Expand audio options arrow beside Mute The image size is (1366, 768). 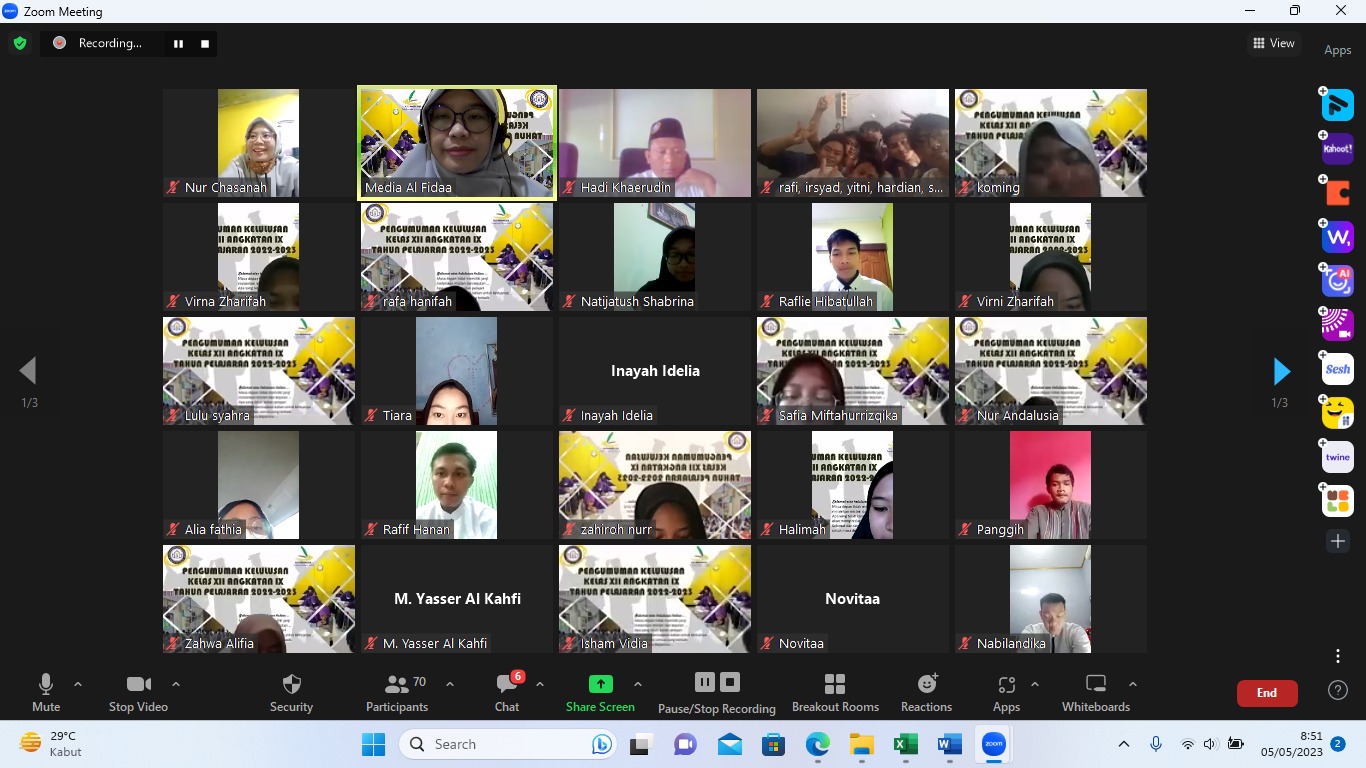tap(78, 685)
